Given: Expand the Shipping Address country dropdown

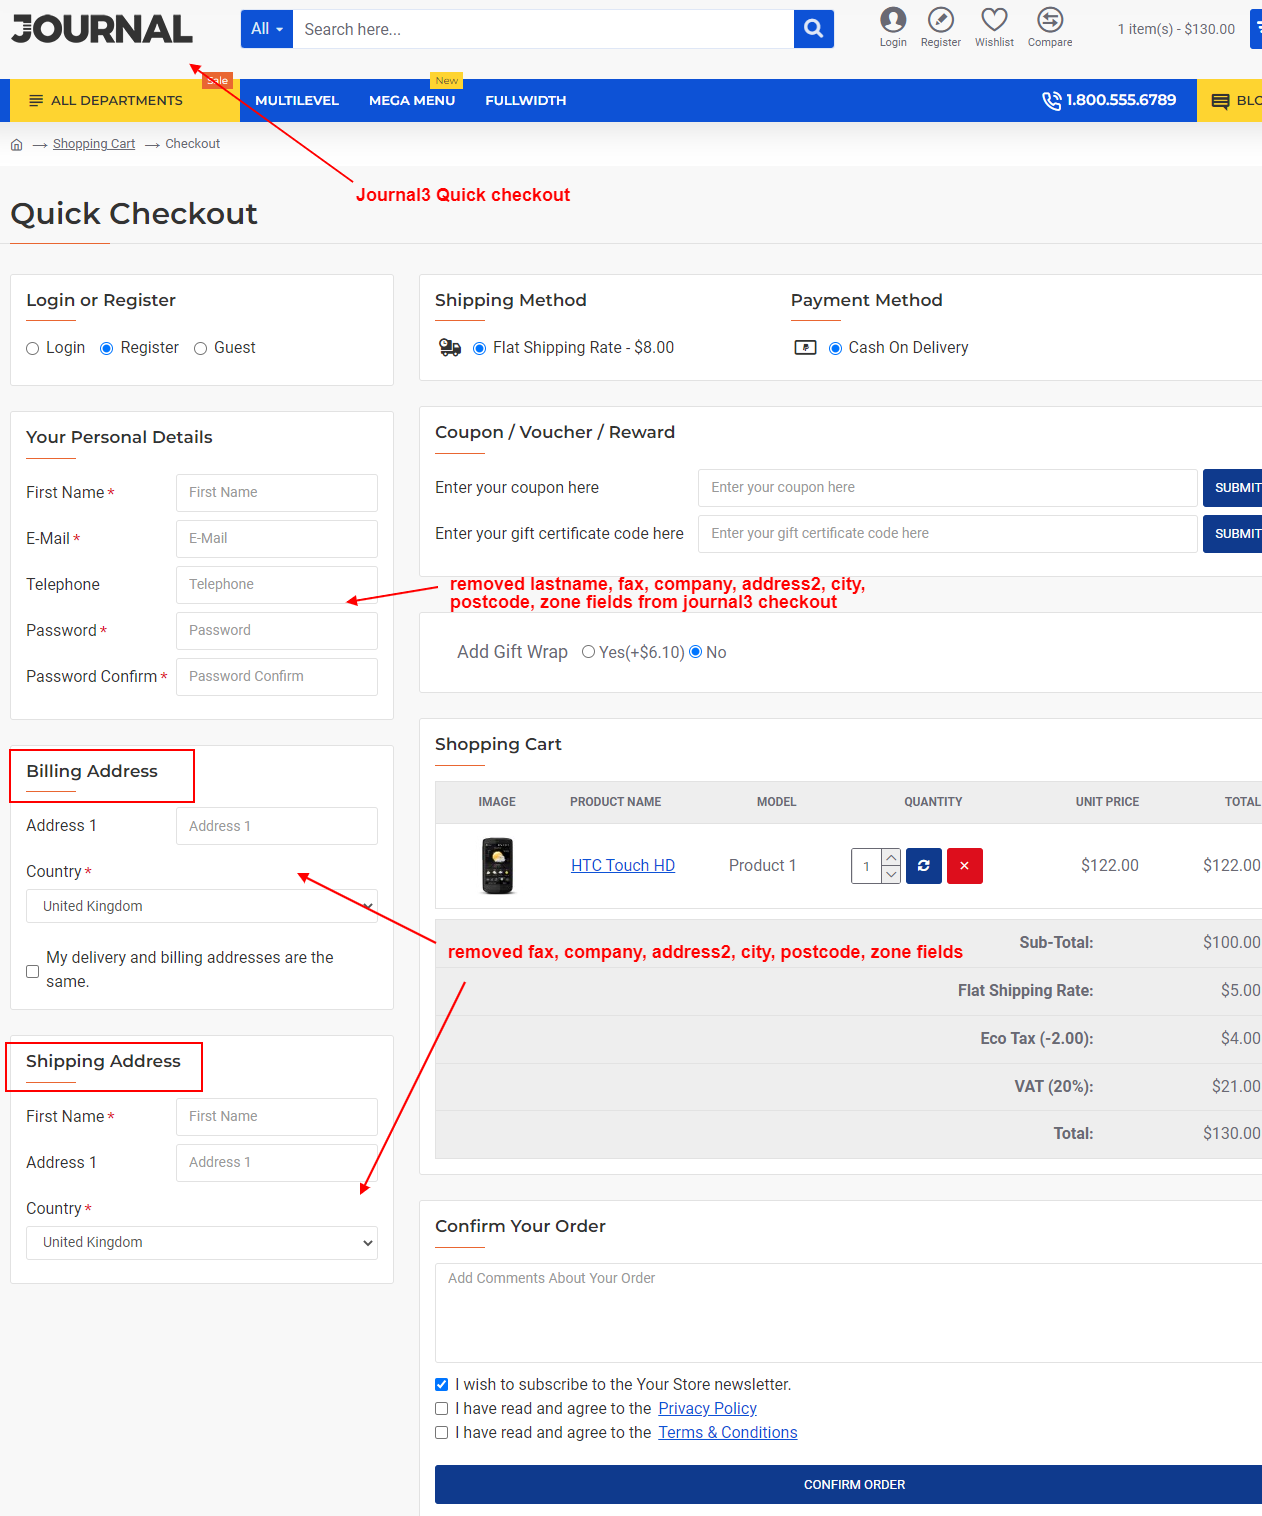Looking at the screenshot, I should pyautogui.click(x=201, y=1242).
